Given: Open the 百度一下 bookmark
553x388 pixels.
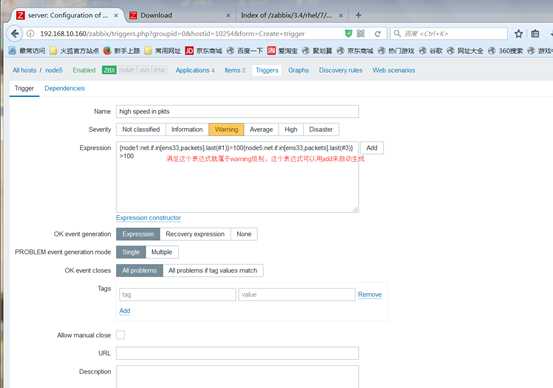Looking at the screenshot, I should (x=245, y=51).
